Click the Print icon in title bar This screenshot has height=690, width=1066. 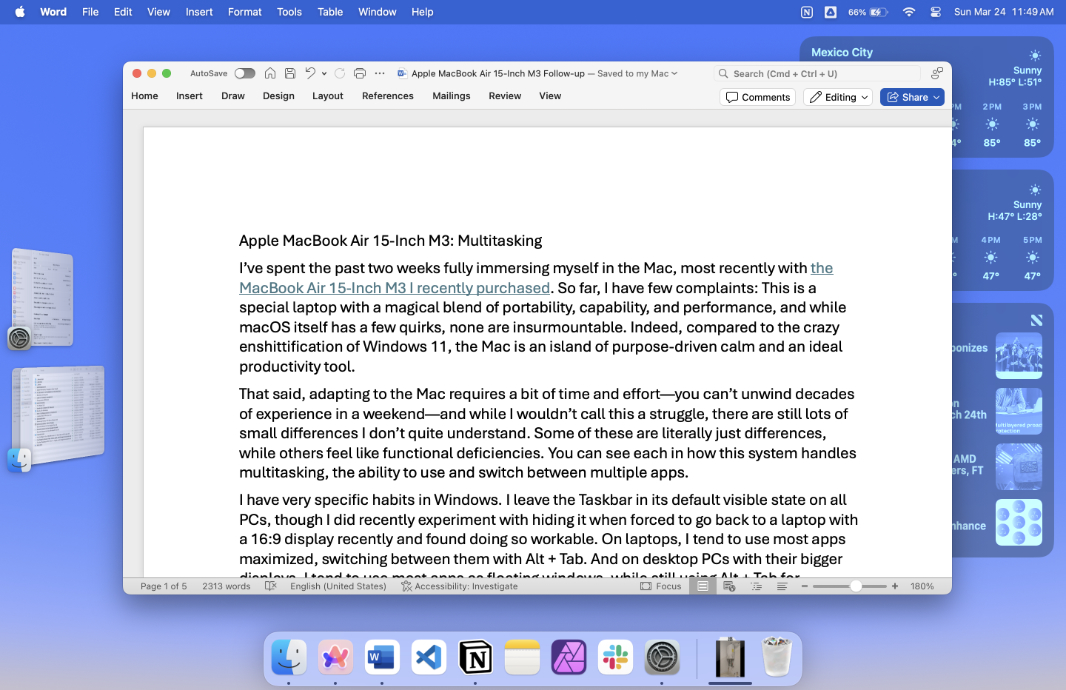[x=360, y=73]
